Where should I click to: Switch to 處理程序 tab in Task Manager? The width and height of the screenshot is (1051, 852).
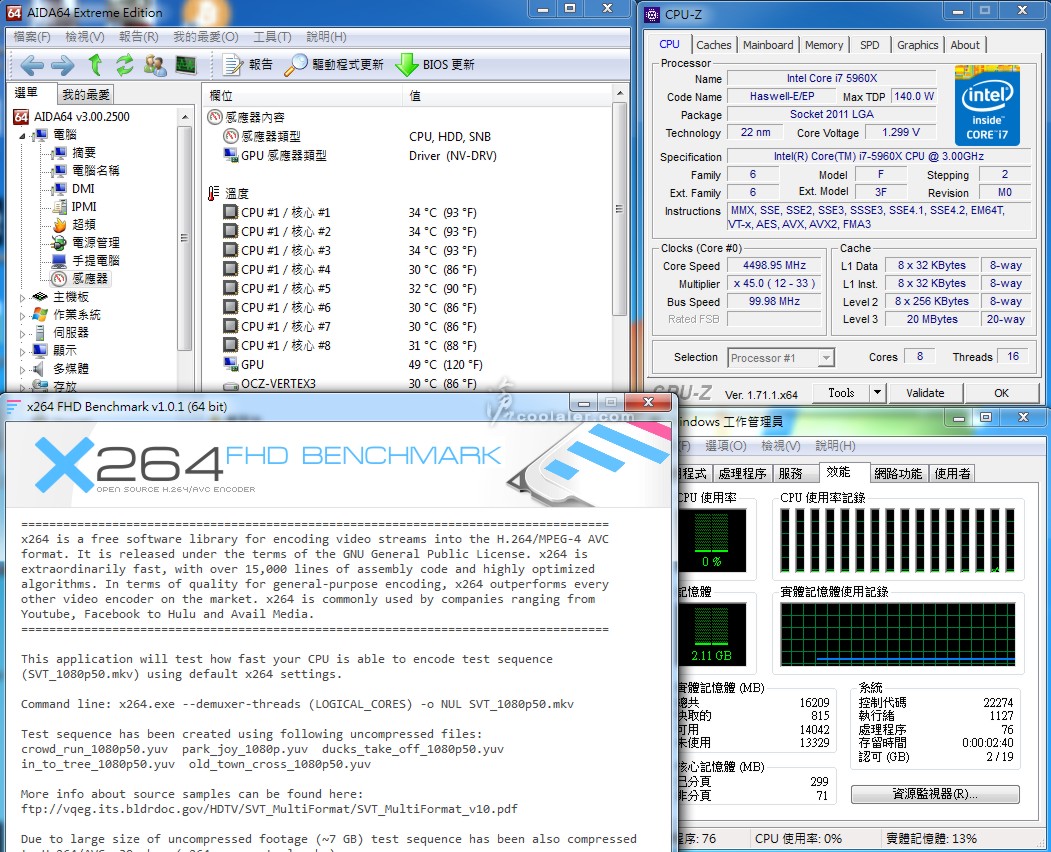tap(742, 474)
